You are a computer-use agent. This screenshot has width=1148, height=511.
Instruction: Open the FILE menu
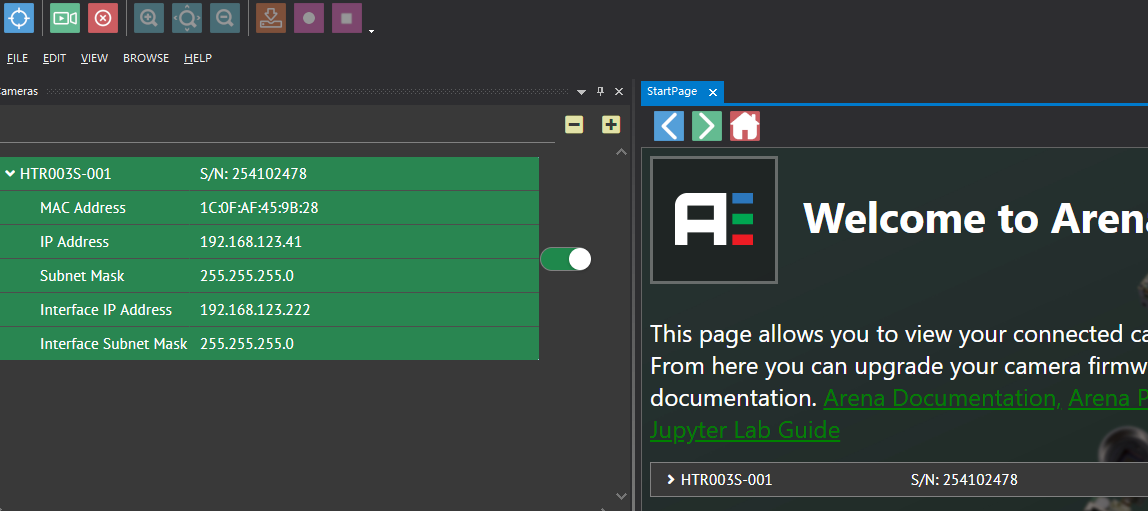point(18,58)
